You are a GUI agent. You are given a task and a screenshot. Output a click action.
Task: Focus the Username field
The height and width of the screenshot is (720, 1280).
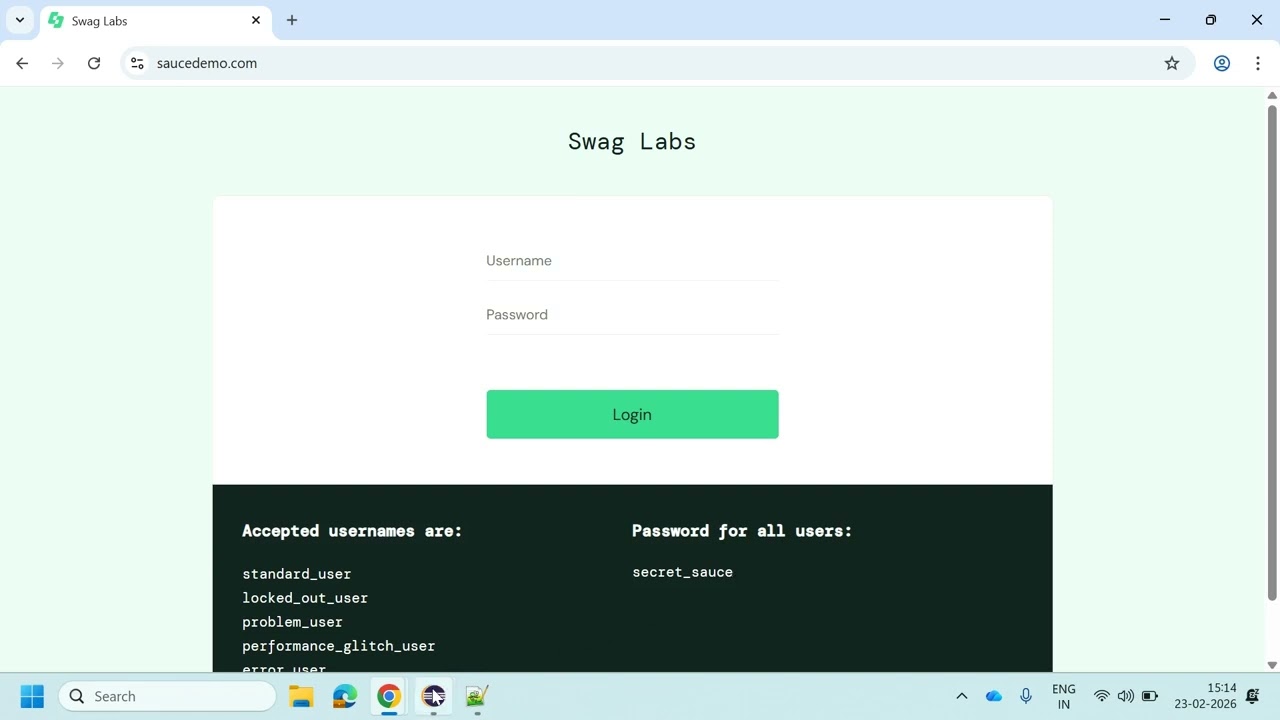(x=632, y=261)
